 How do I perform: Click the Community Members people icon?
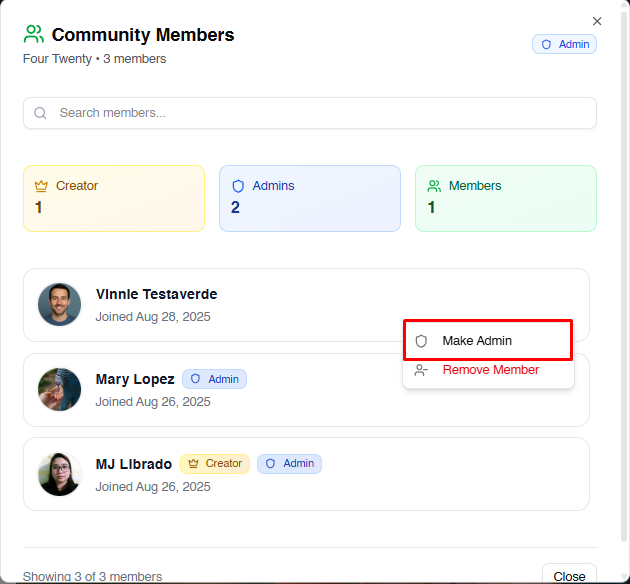click(34, 35)
